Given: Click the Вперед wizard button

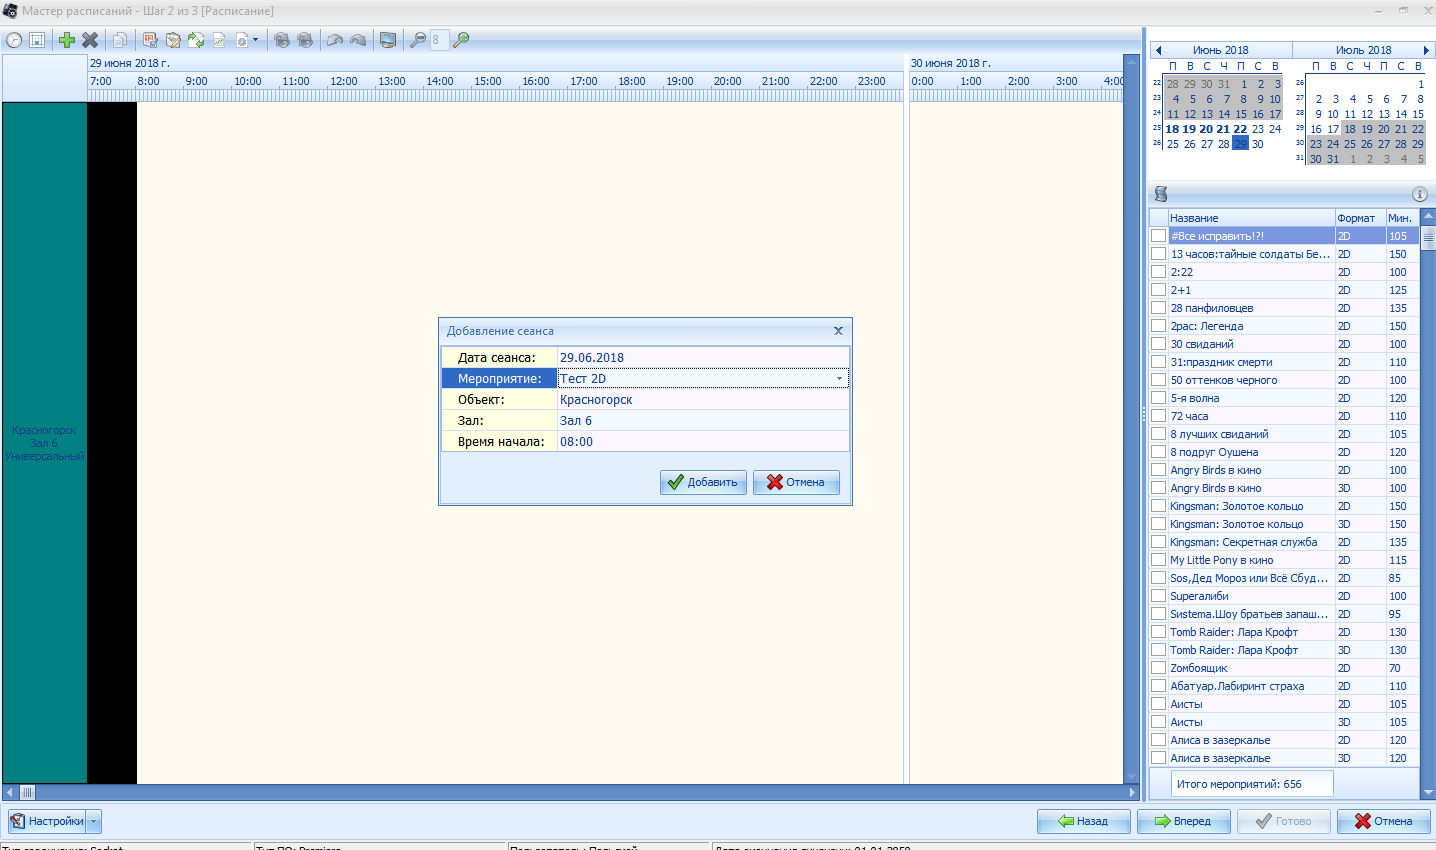Looking at the screenshot, I should click(x=1184, y=821).
